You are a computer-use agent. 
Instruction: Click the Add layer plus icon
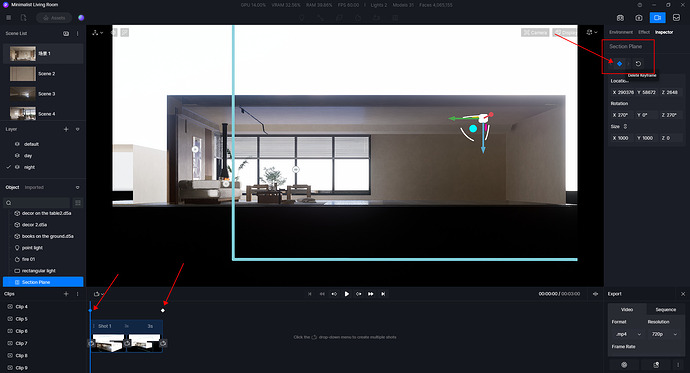coord(66,129)
